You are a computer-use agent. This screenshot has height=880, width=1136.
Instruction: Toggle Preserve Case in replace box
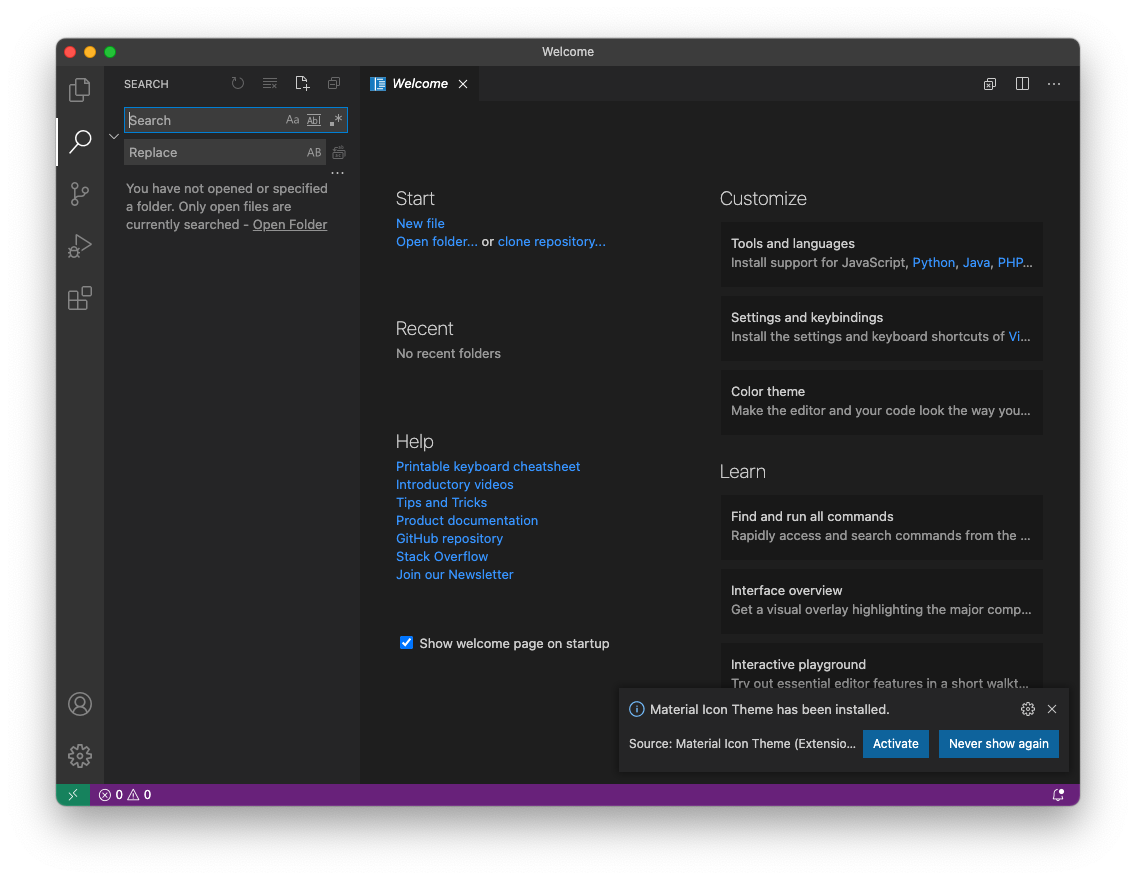[x=314, y=152]
